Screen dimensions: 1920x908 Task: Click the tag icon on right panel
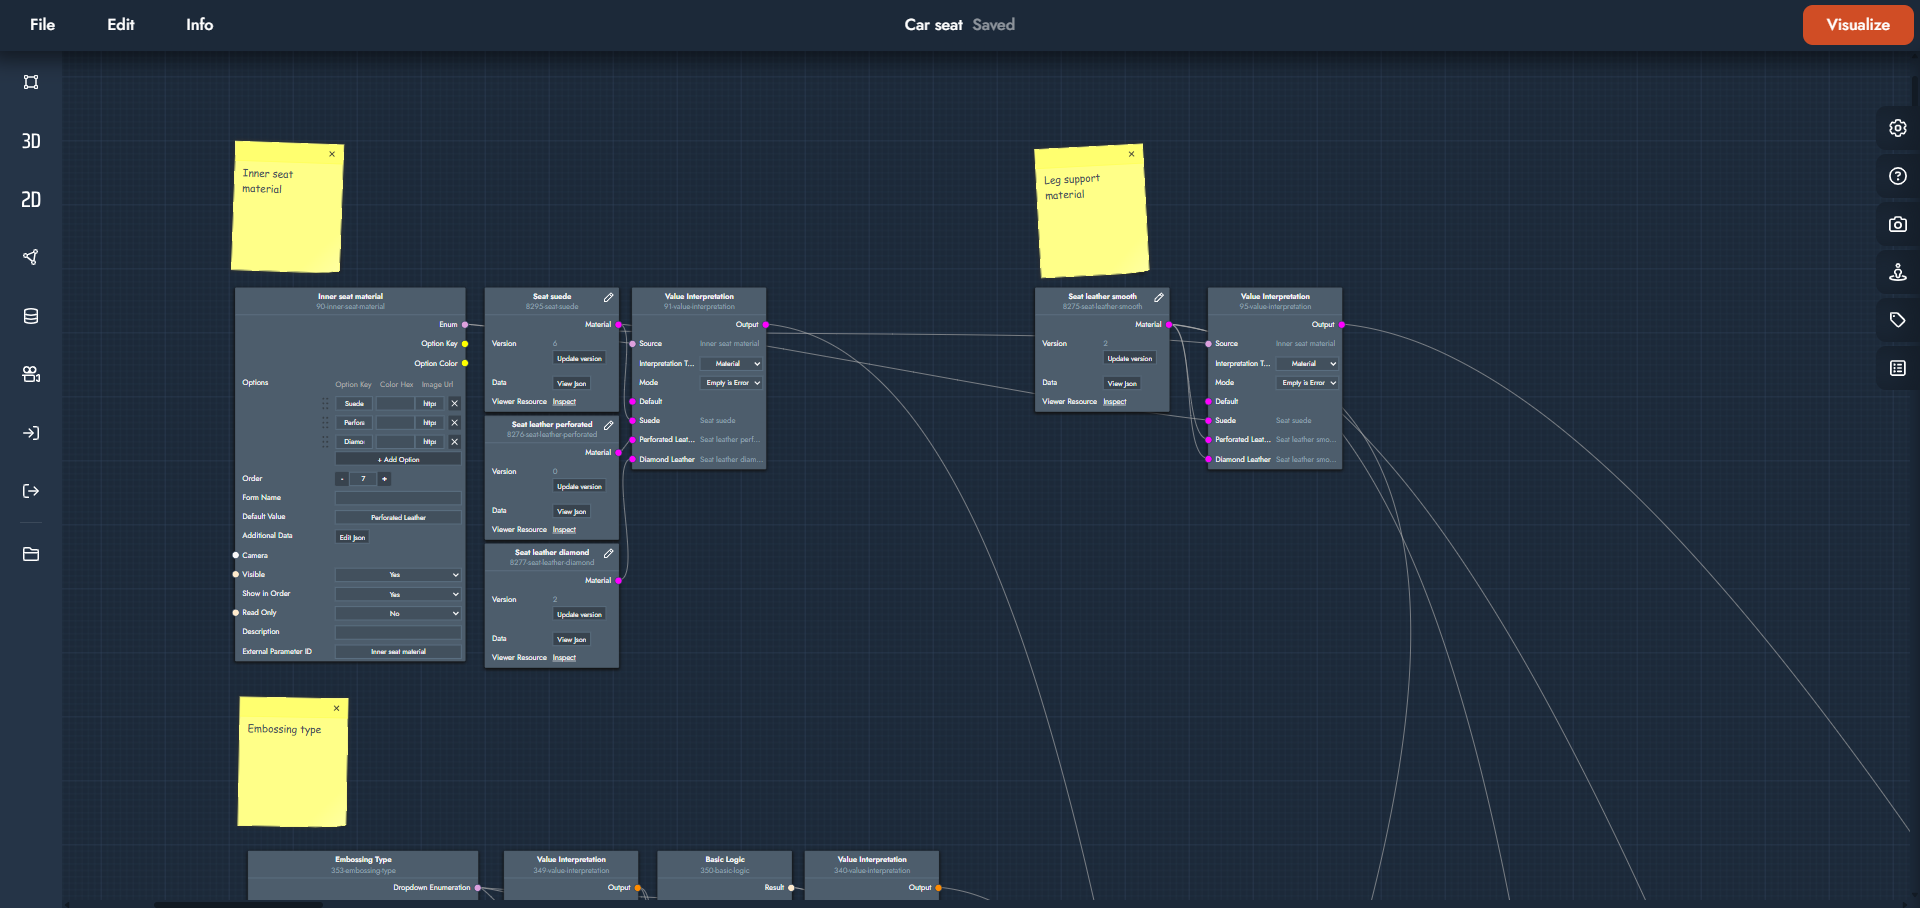point(1897,320)
